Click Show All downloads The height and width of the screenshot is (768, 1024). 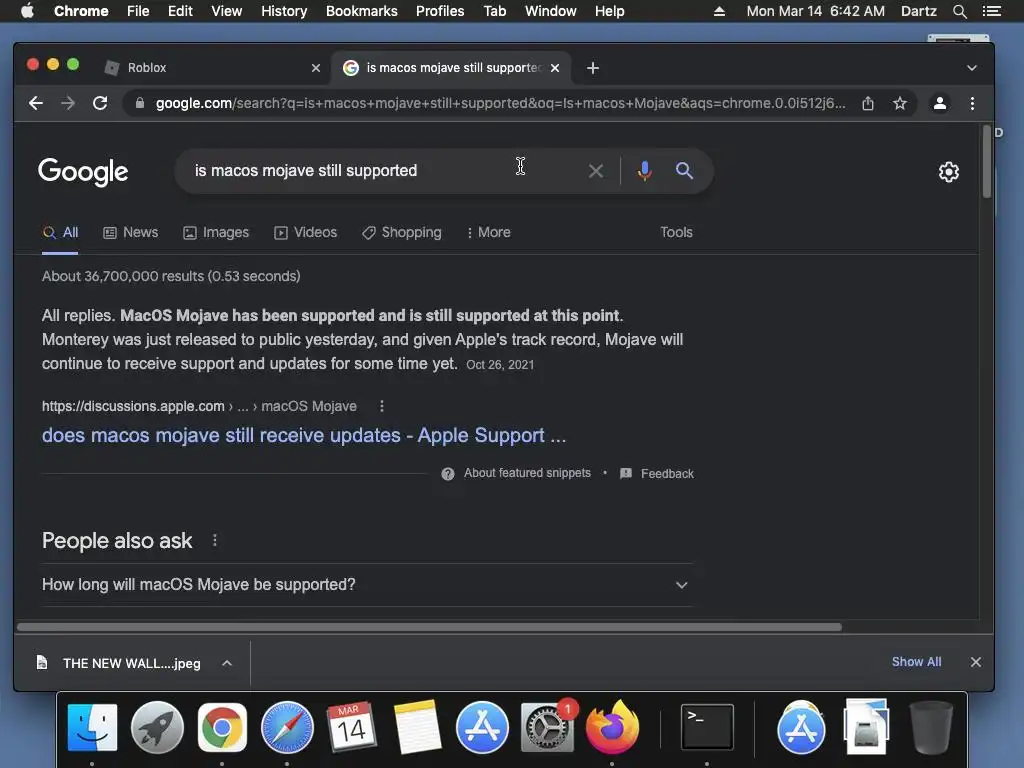(916, 662)
